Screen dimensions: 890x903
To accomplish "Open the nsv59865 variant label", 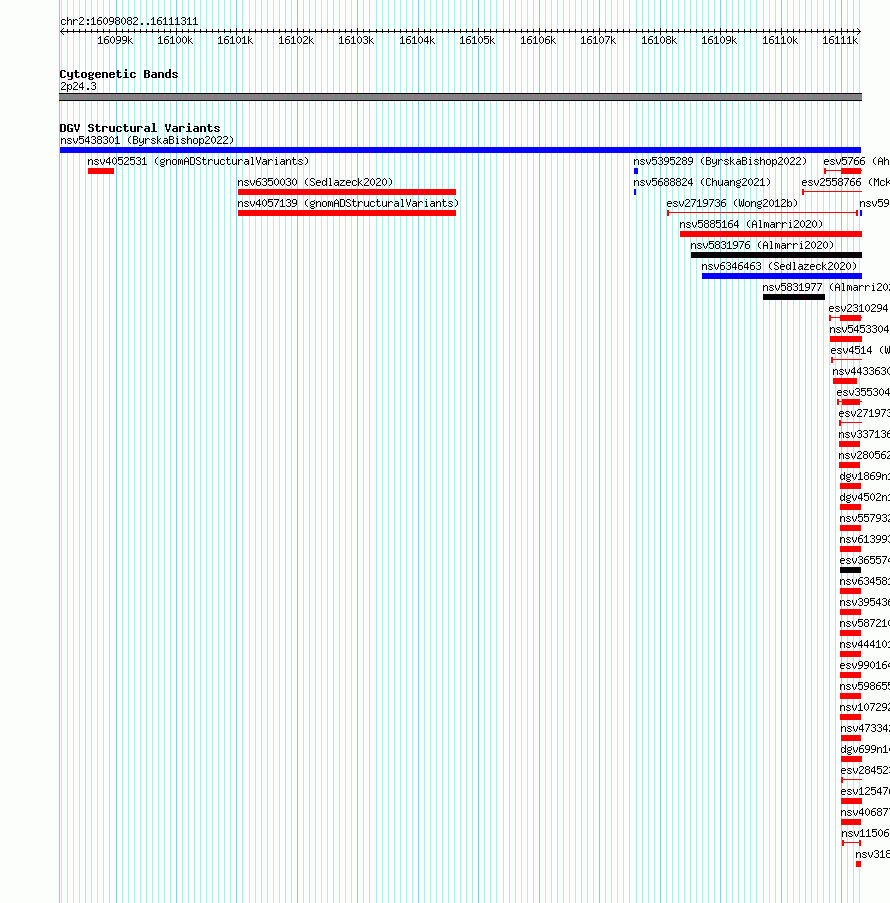I will point(865,687).
